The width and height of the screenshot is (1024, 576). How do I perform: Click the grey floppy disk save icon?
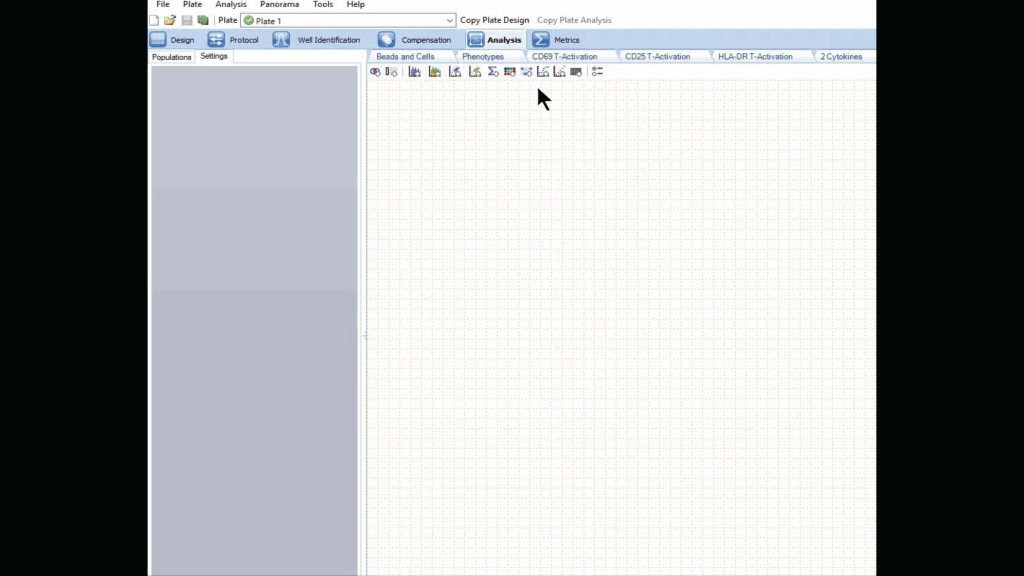[187, 20]
